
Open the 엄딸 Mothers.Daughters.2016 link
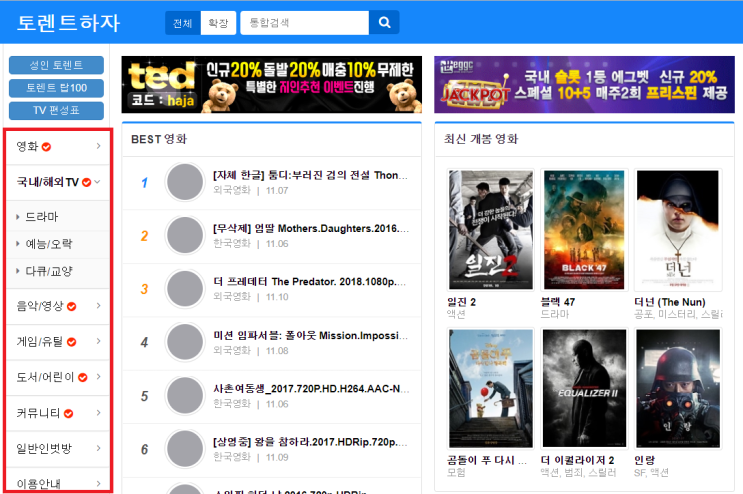310,228
